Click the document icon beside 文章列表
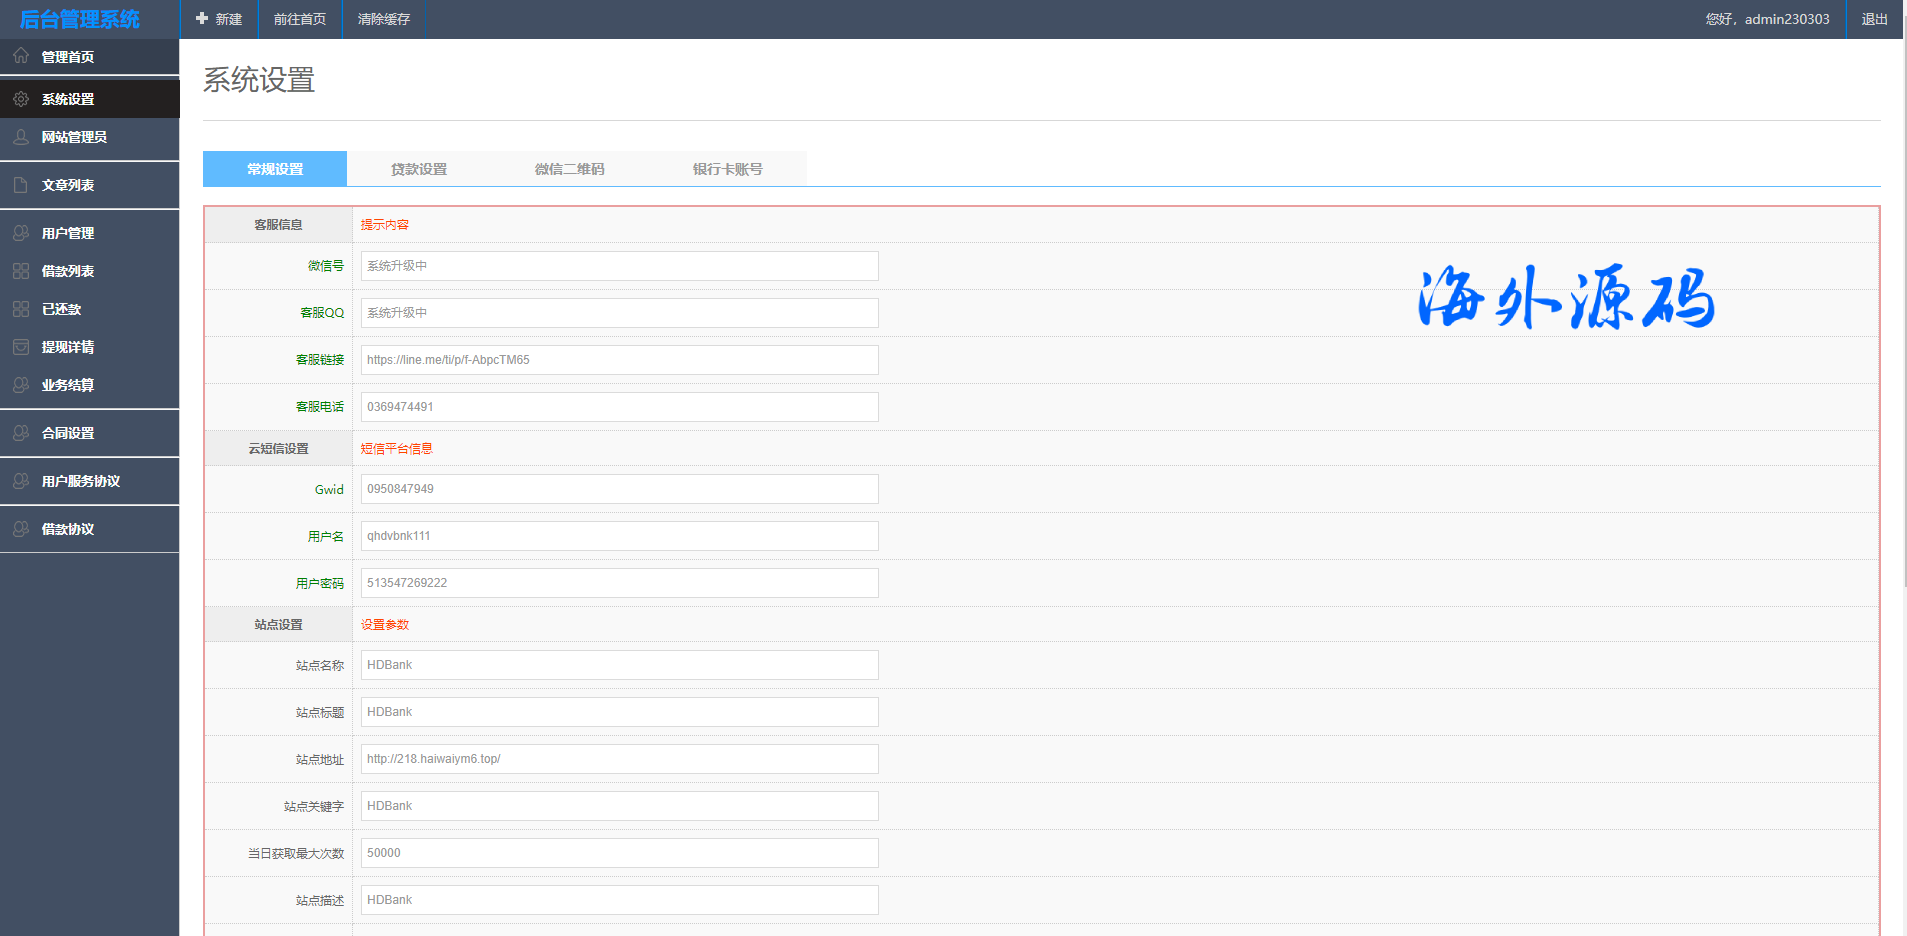The image size is (1907, 936). [21, 185]
